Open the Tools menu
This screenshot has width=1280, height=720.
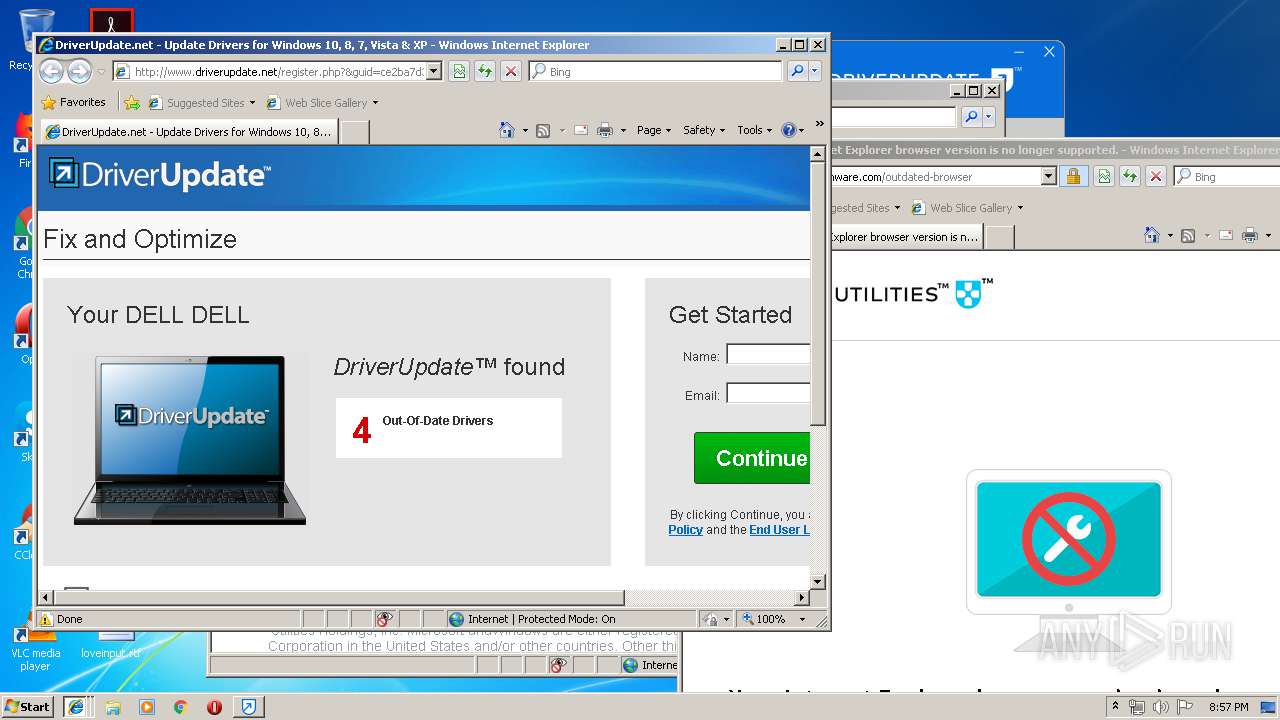754,130
